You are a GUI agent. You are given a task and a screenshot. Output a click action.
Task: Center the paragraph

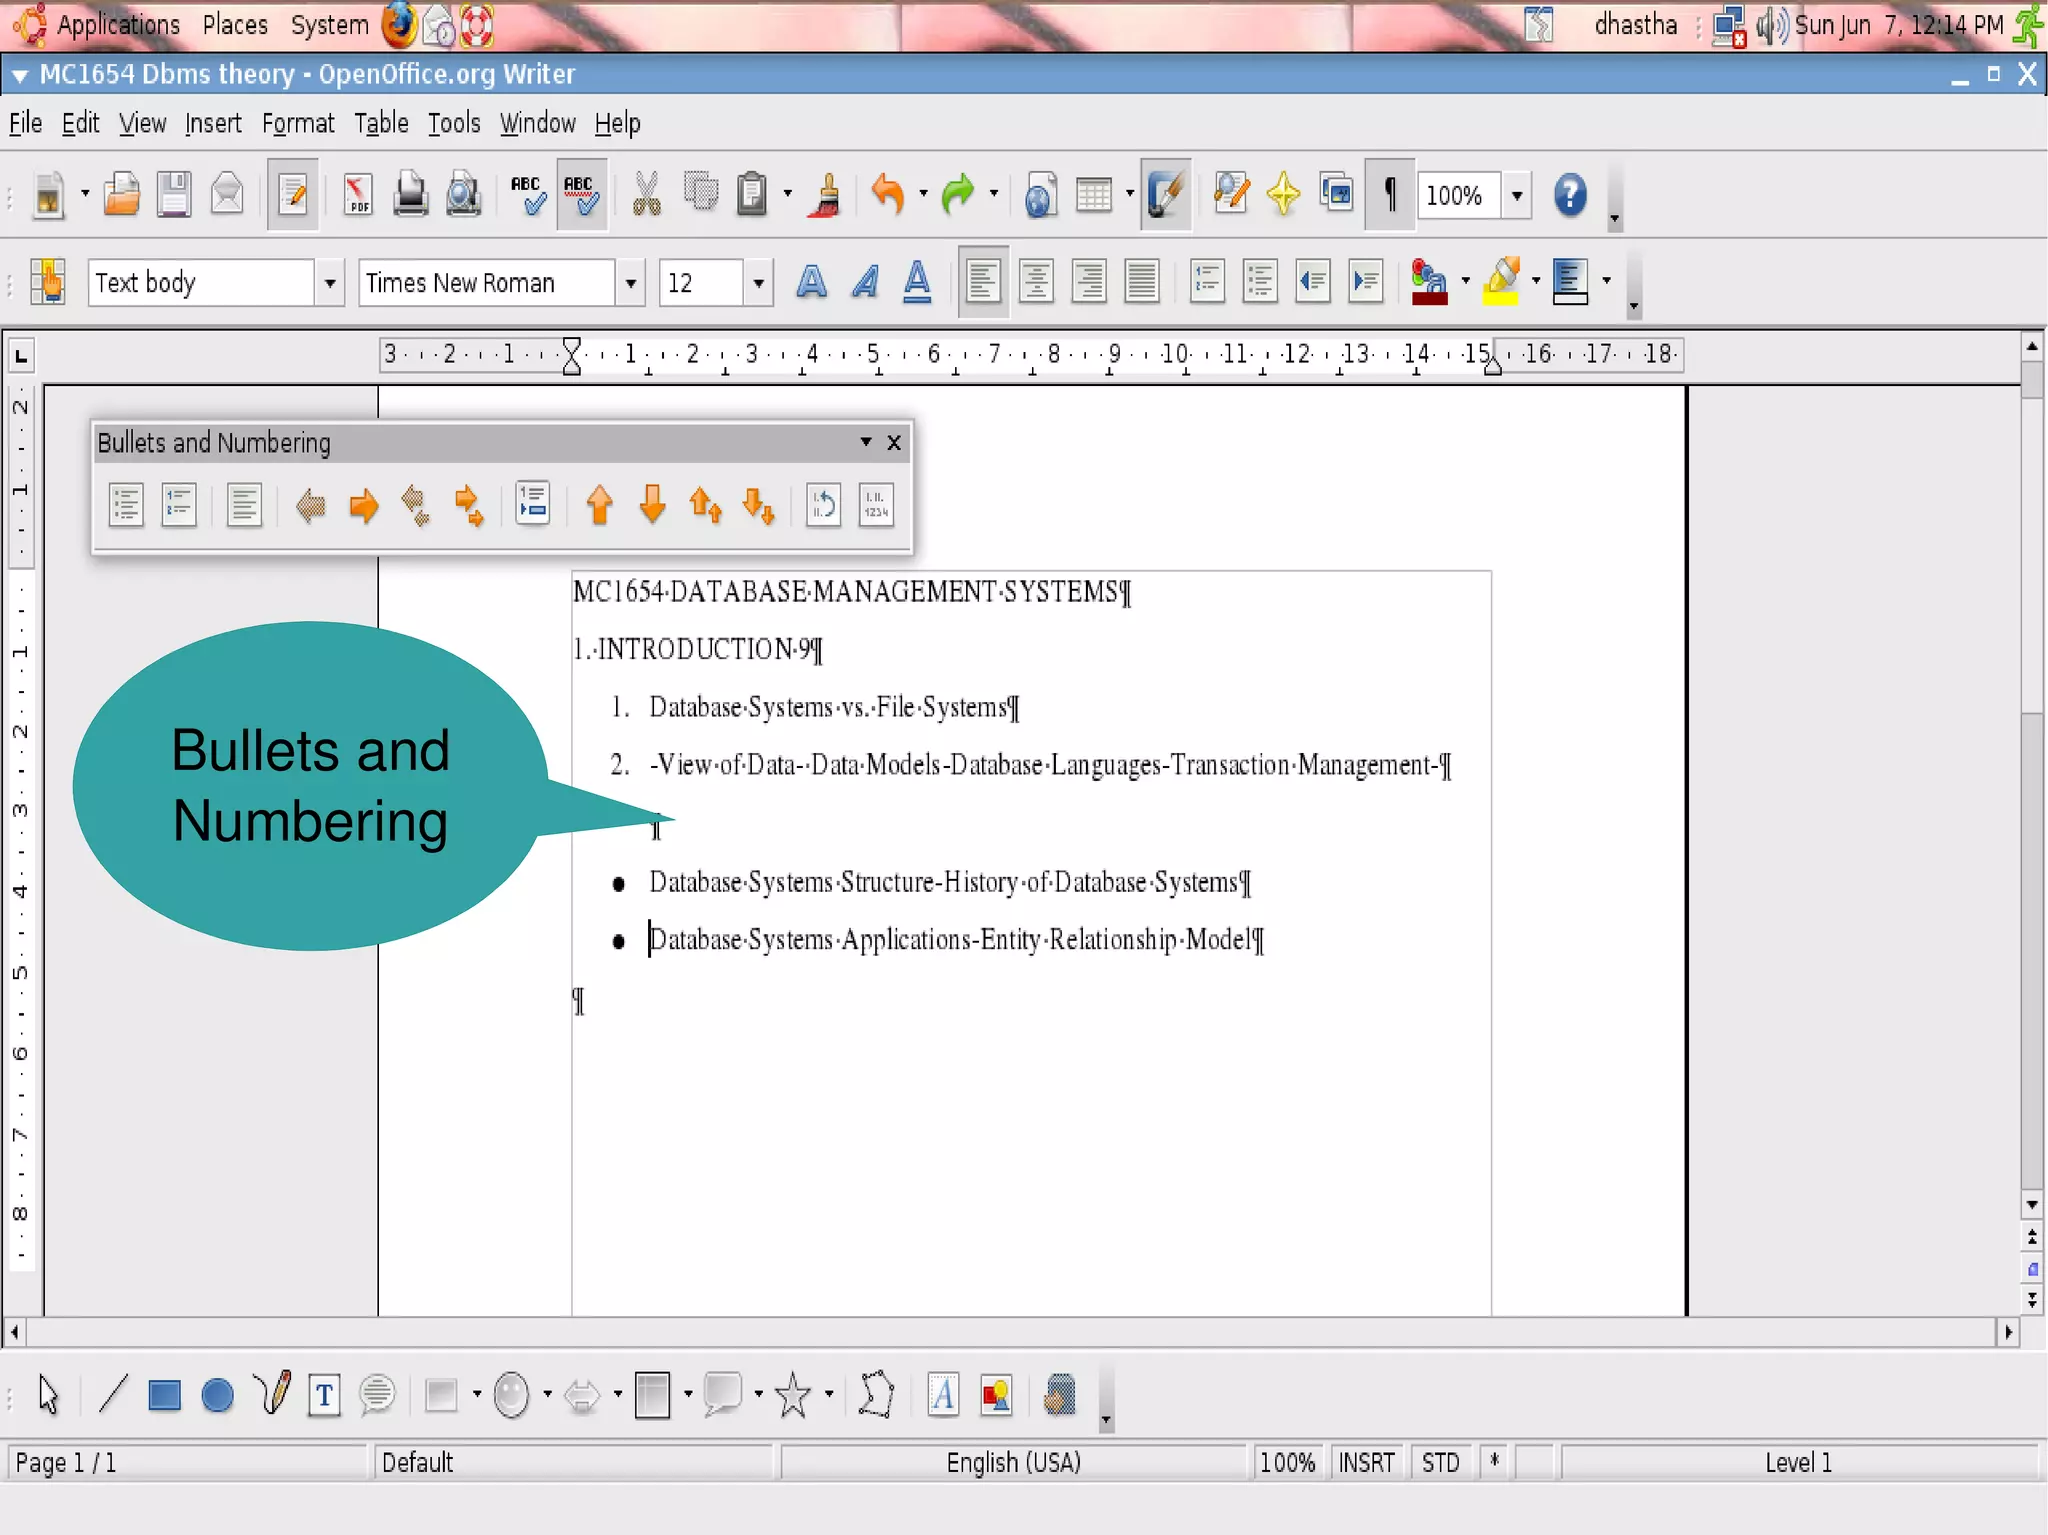[x=1036, y=282]
